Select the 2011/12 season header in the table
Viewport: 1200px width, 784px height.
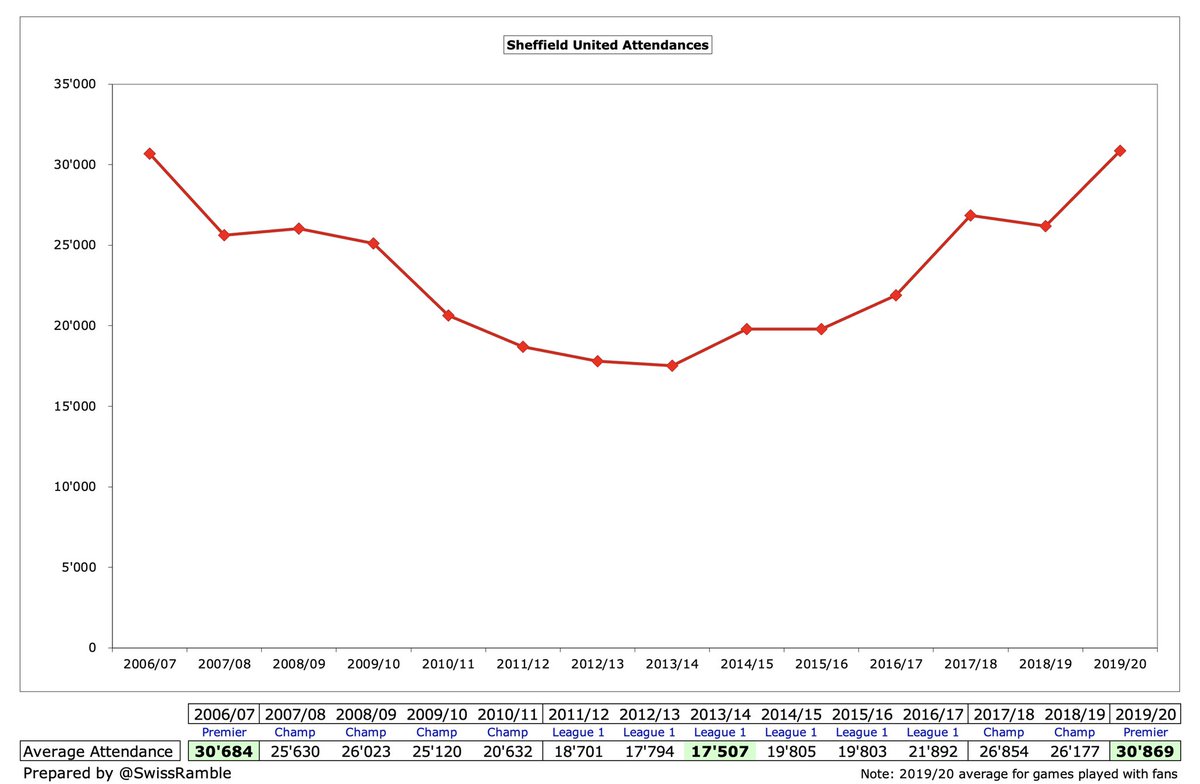point(580,714)
